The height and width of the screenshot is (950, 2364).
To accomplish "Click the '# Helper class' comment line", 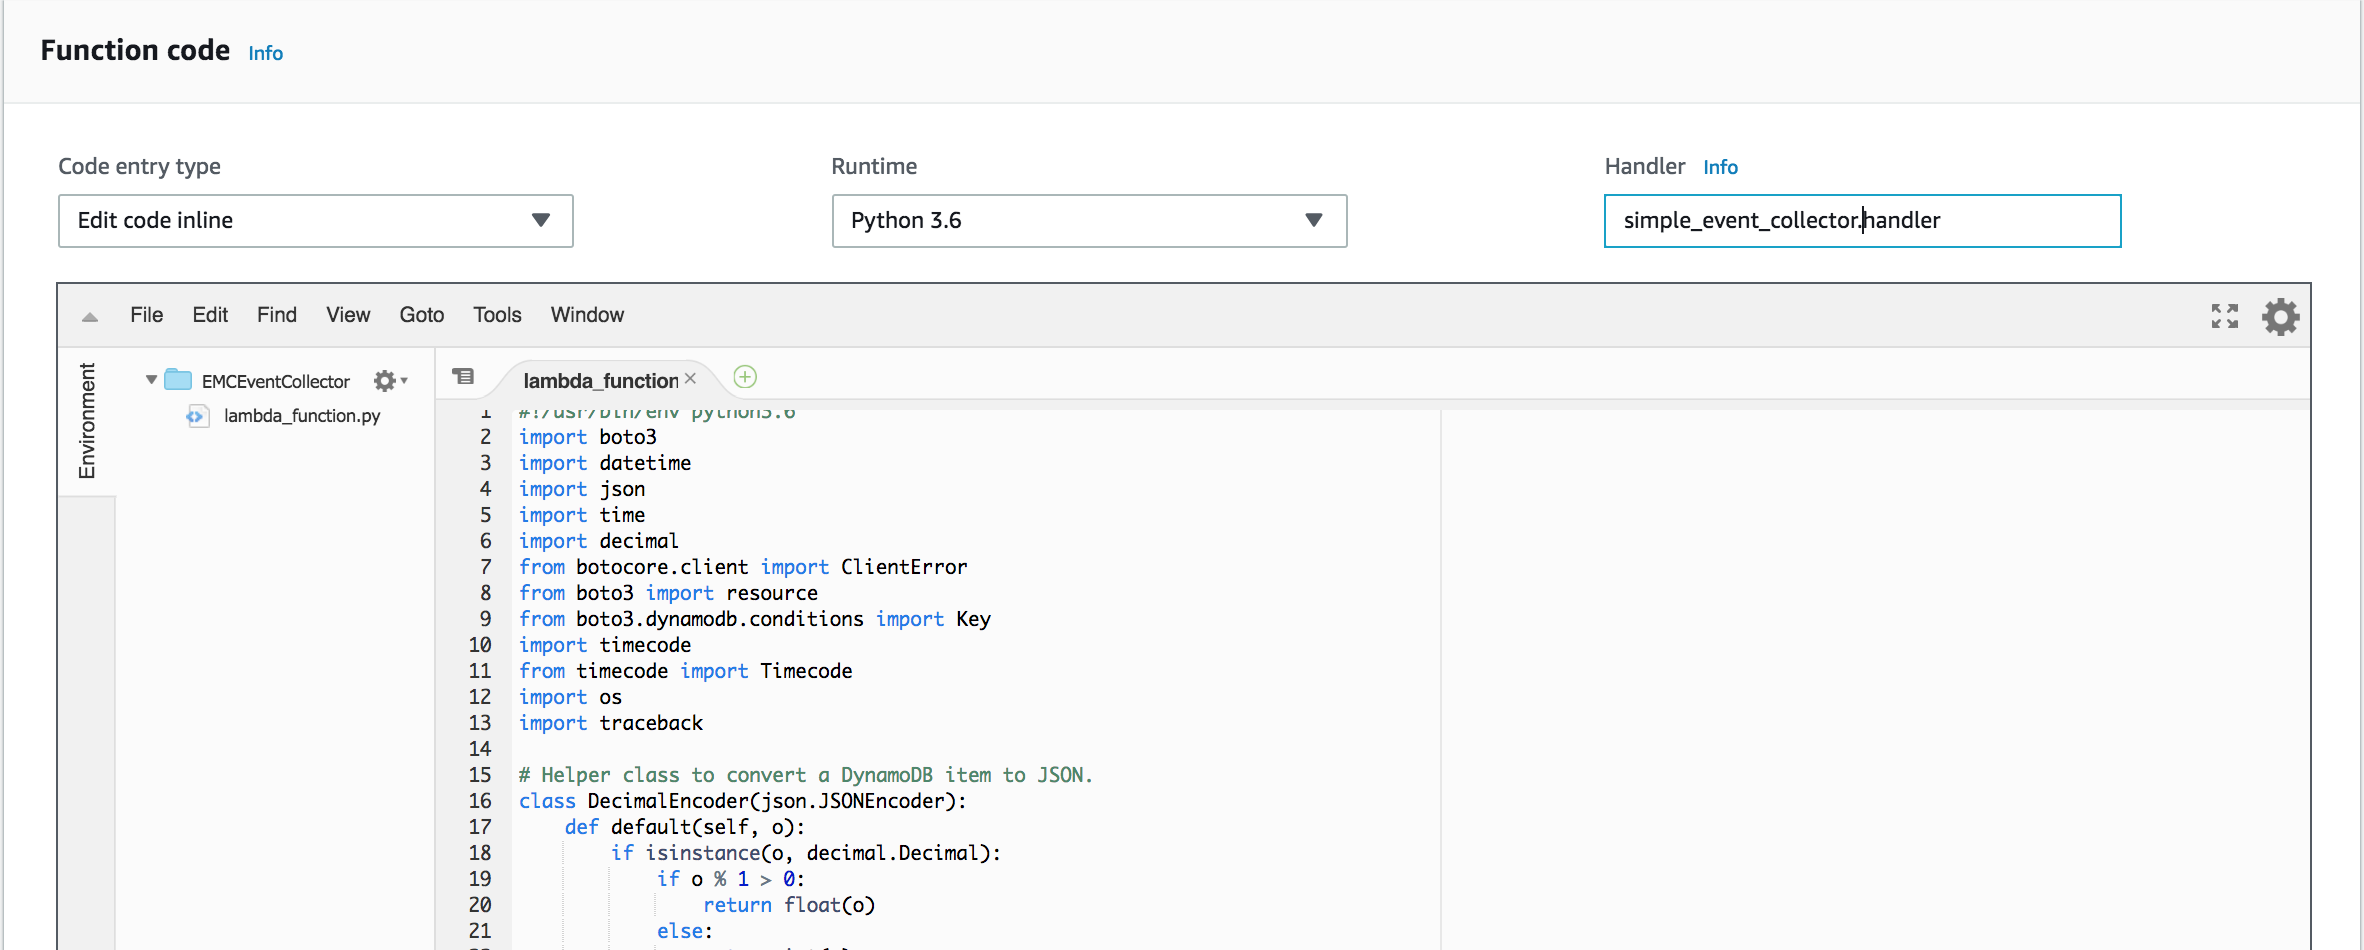I will tap(806, 775).
